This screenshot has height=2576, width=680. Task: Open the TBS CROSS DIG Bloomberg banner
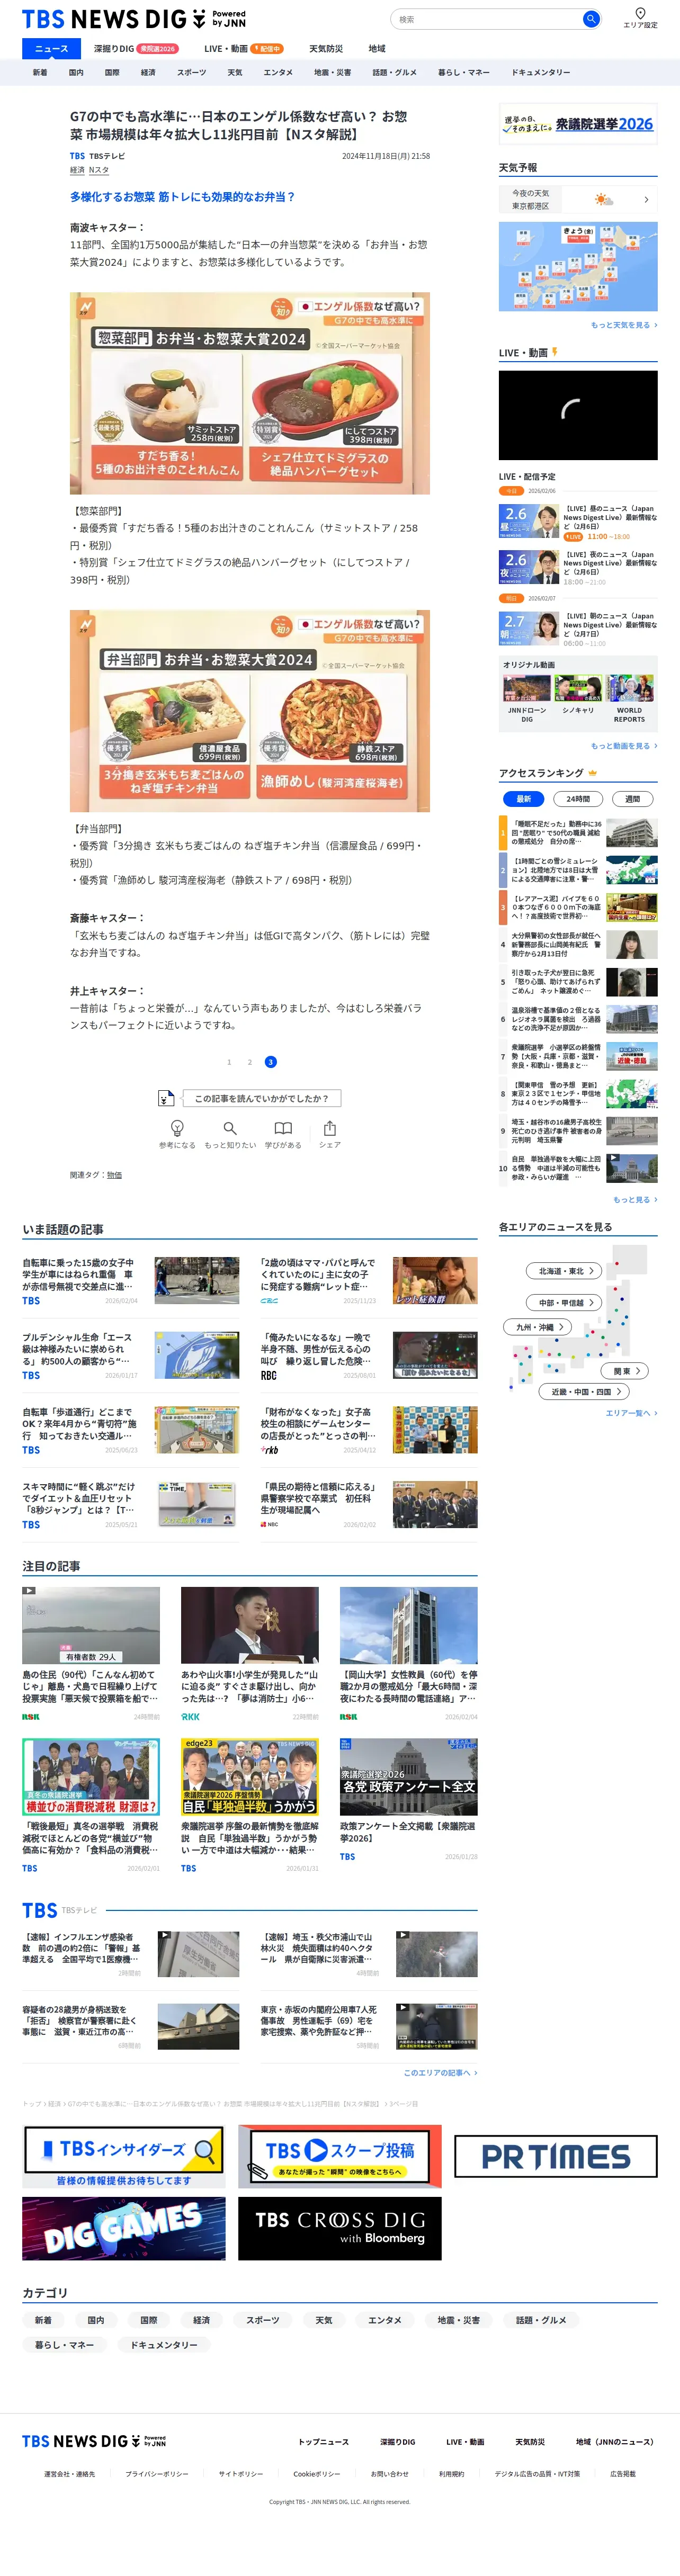coord(340,2229)
